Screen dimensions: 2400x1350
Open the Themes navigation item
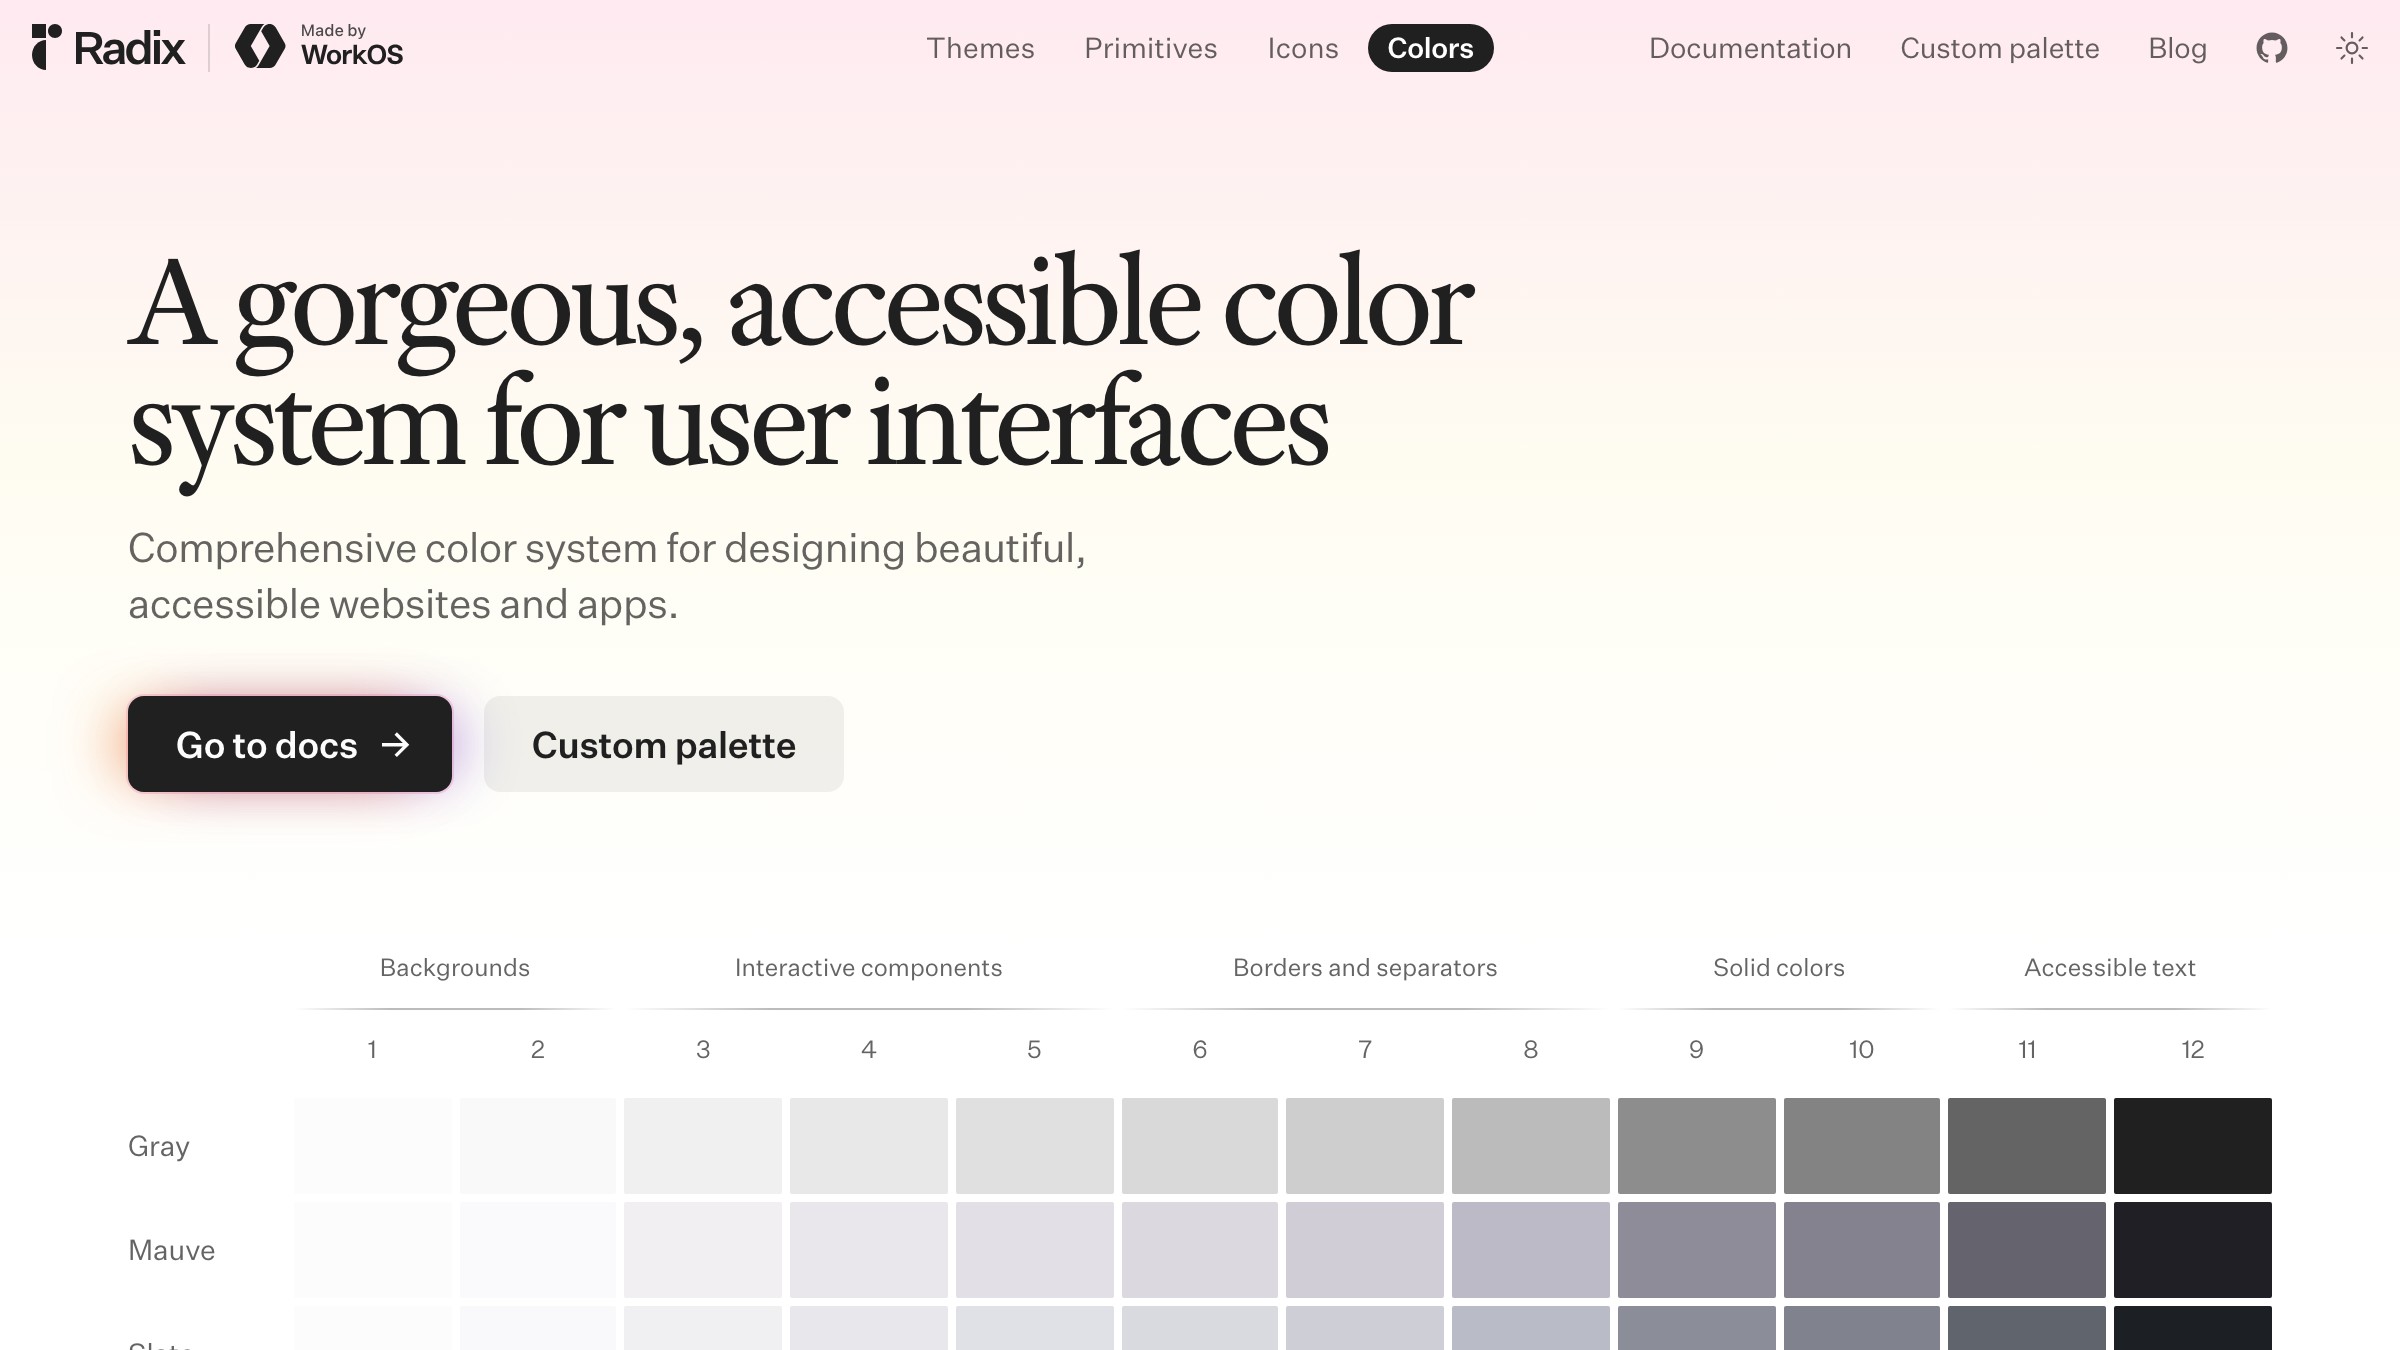tap(980, 48)
